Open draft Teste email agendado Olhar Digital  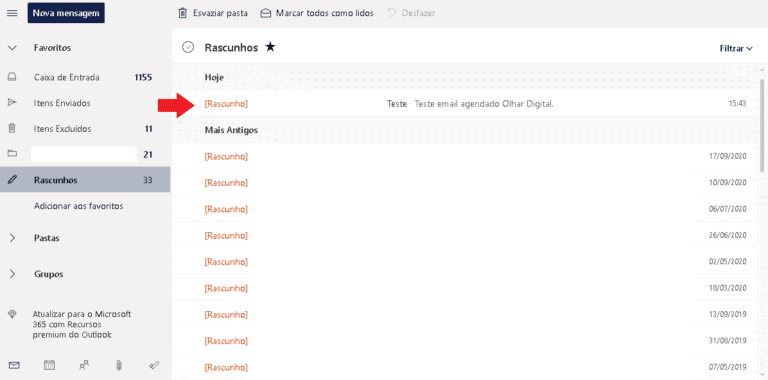tap(465, 104)
